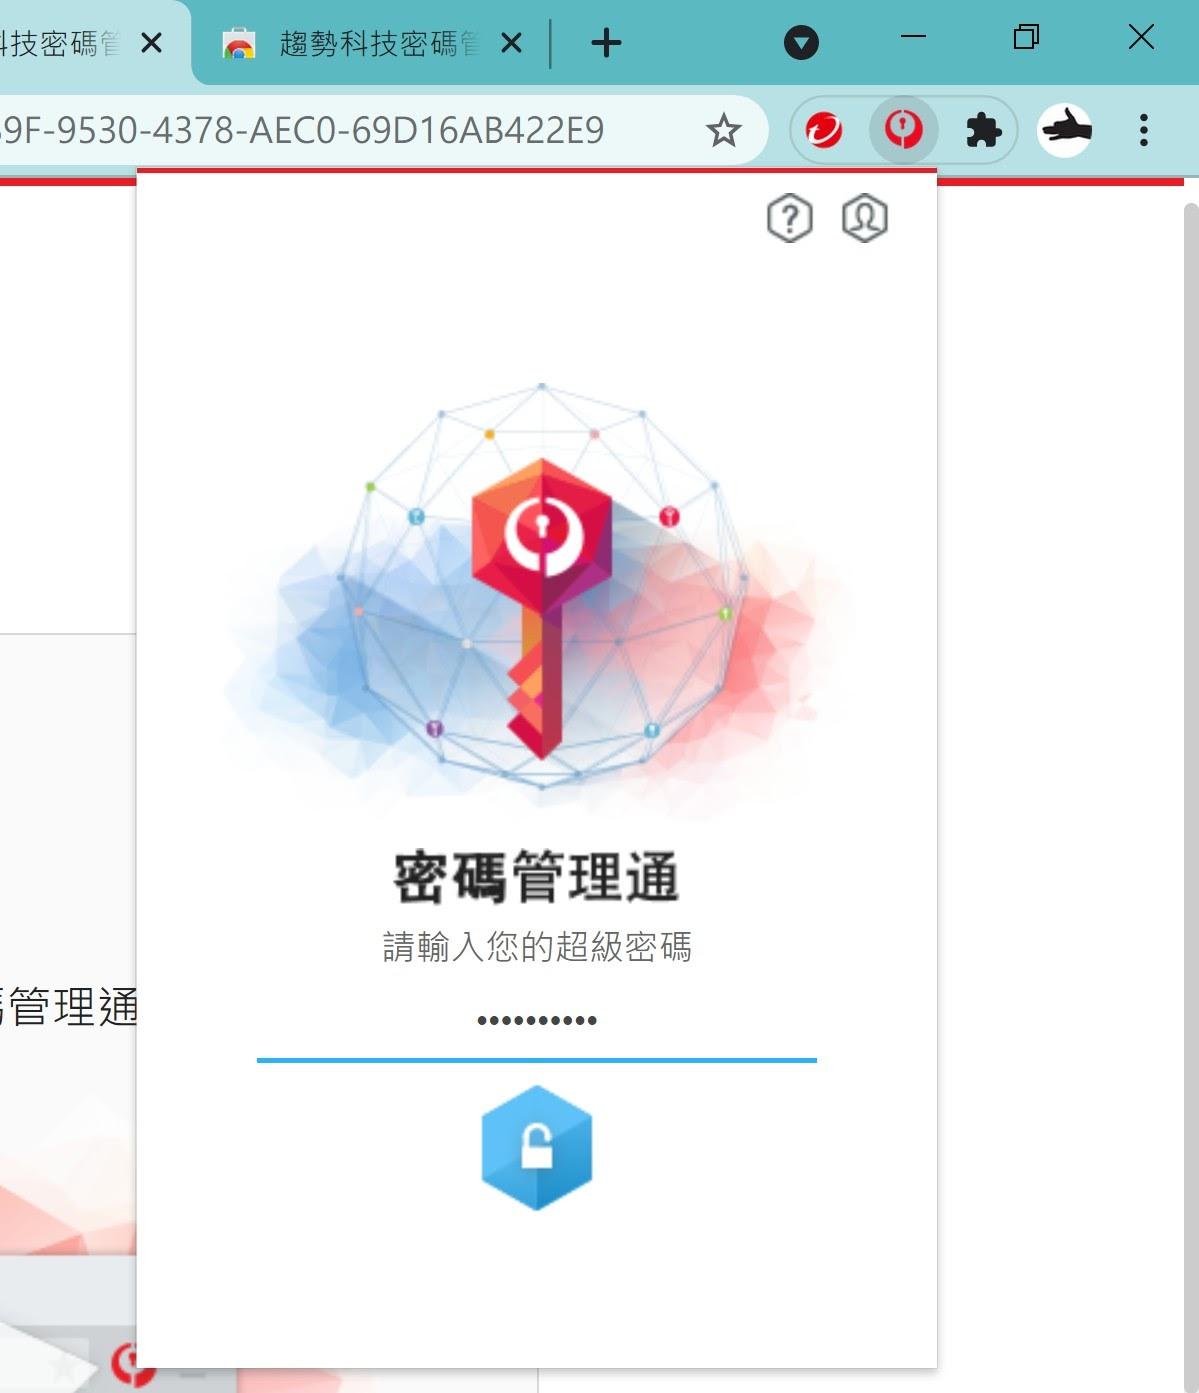This screenshot has width=1199, height=1393.
Task: Click the address bar URL text
Action: coord(301,130)
